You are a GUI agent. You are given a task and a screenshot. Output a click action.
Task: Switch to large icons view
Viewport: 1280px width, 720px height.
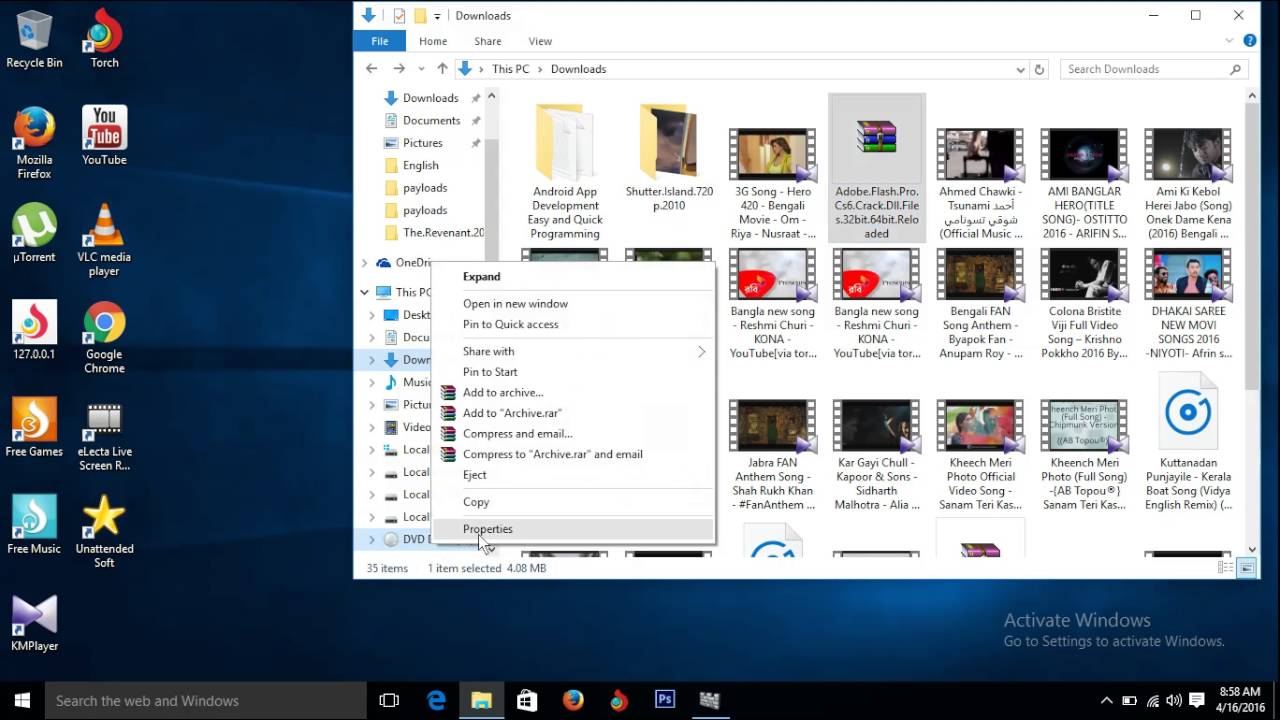click(x=1246, y=568)
